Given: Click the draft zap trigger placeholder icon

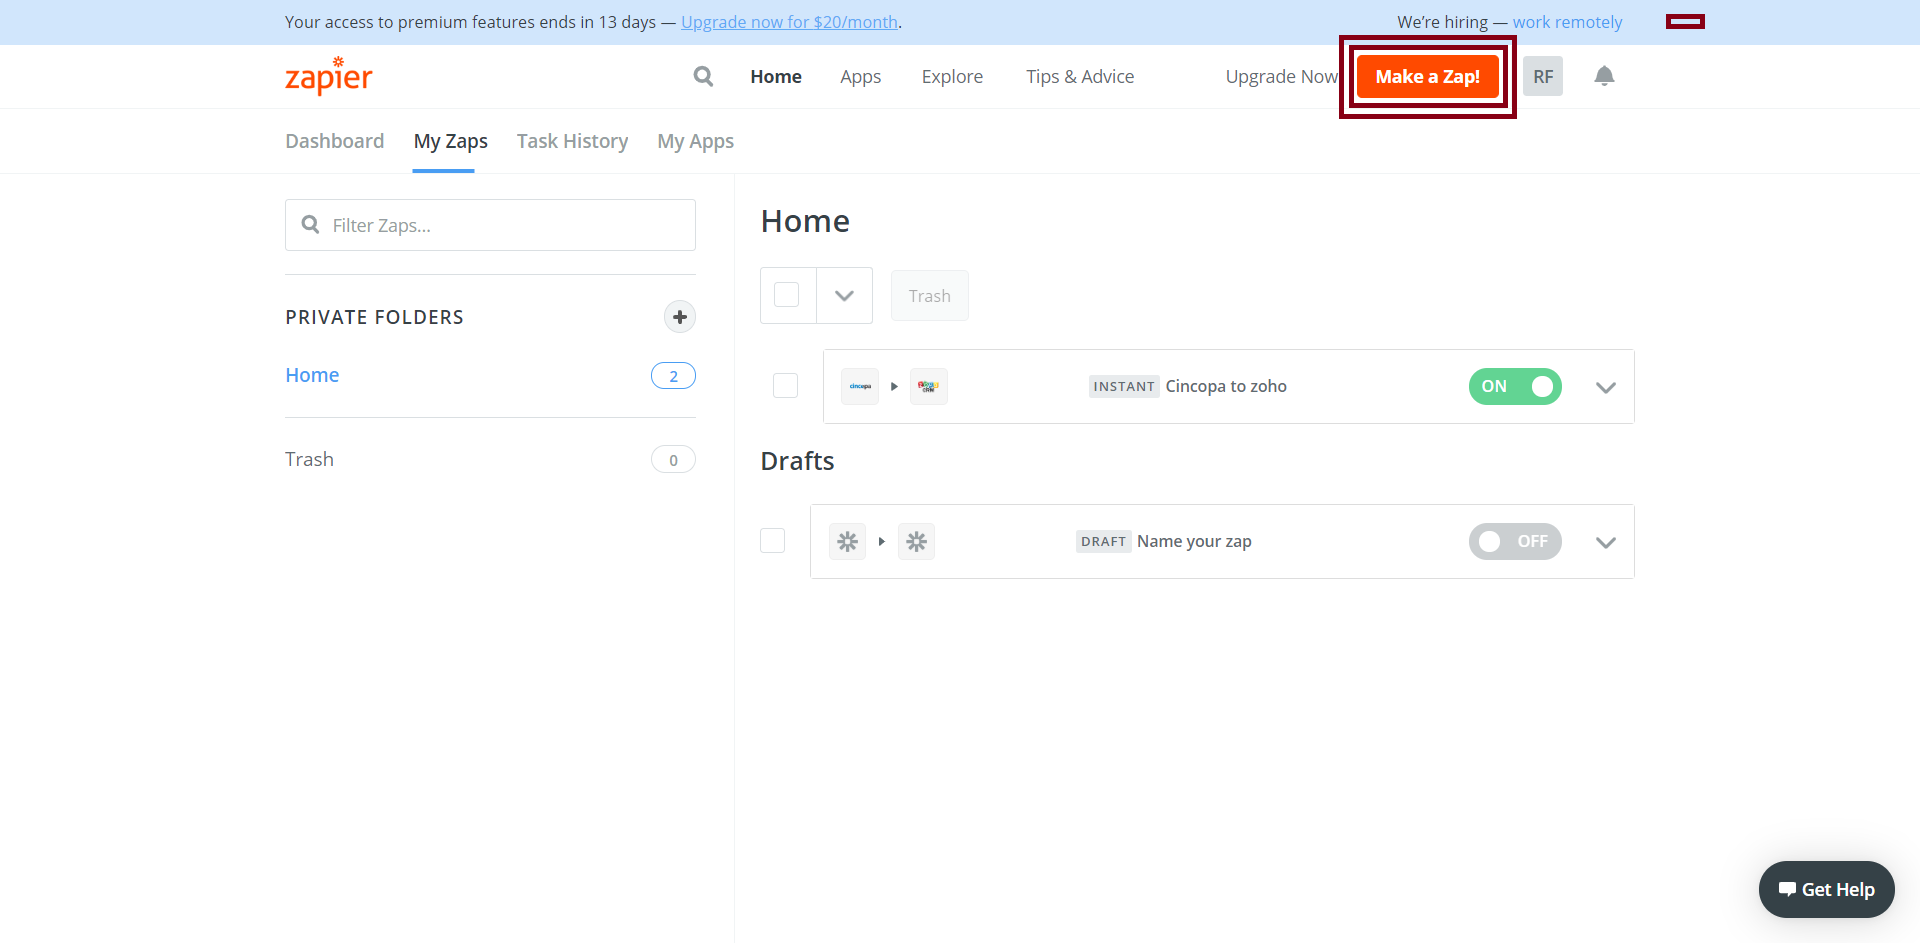Looking at the screenshot, I should tap(847, 541).
